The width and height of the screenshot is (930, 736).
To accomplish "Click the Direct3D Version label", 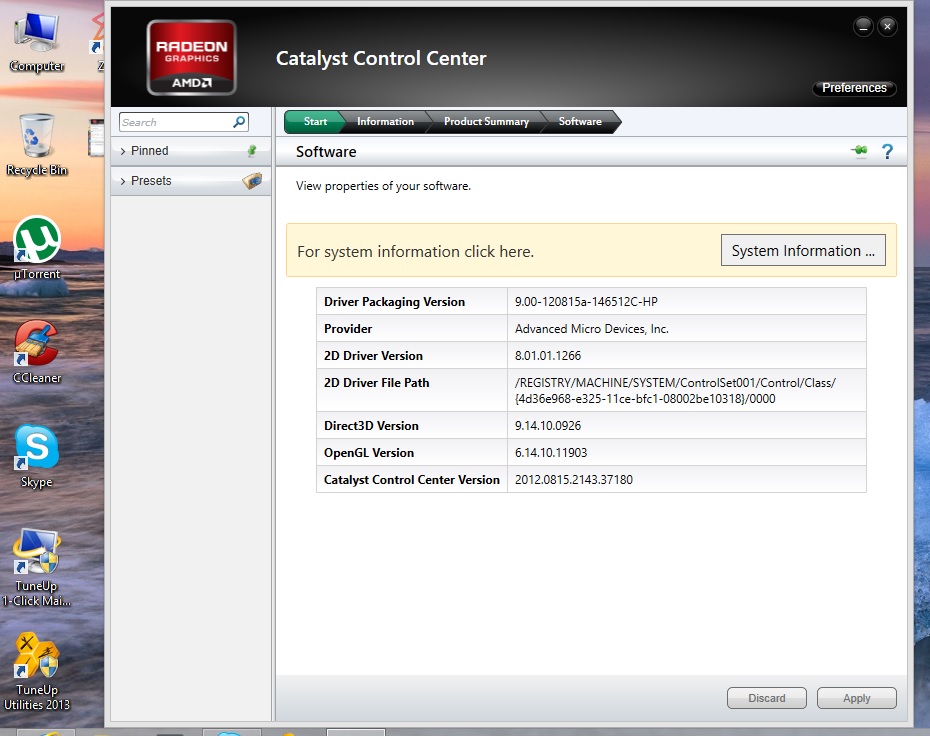I will 371,426.
